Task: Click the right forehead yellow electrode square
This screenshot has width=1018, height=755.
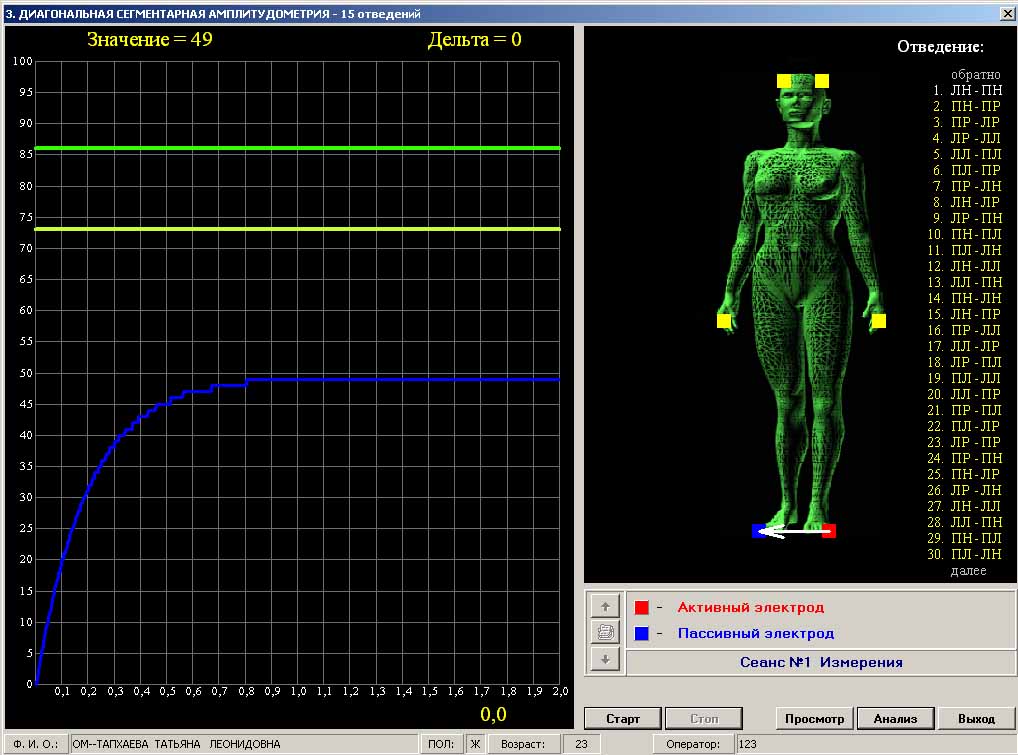Action: 821,80
